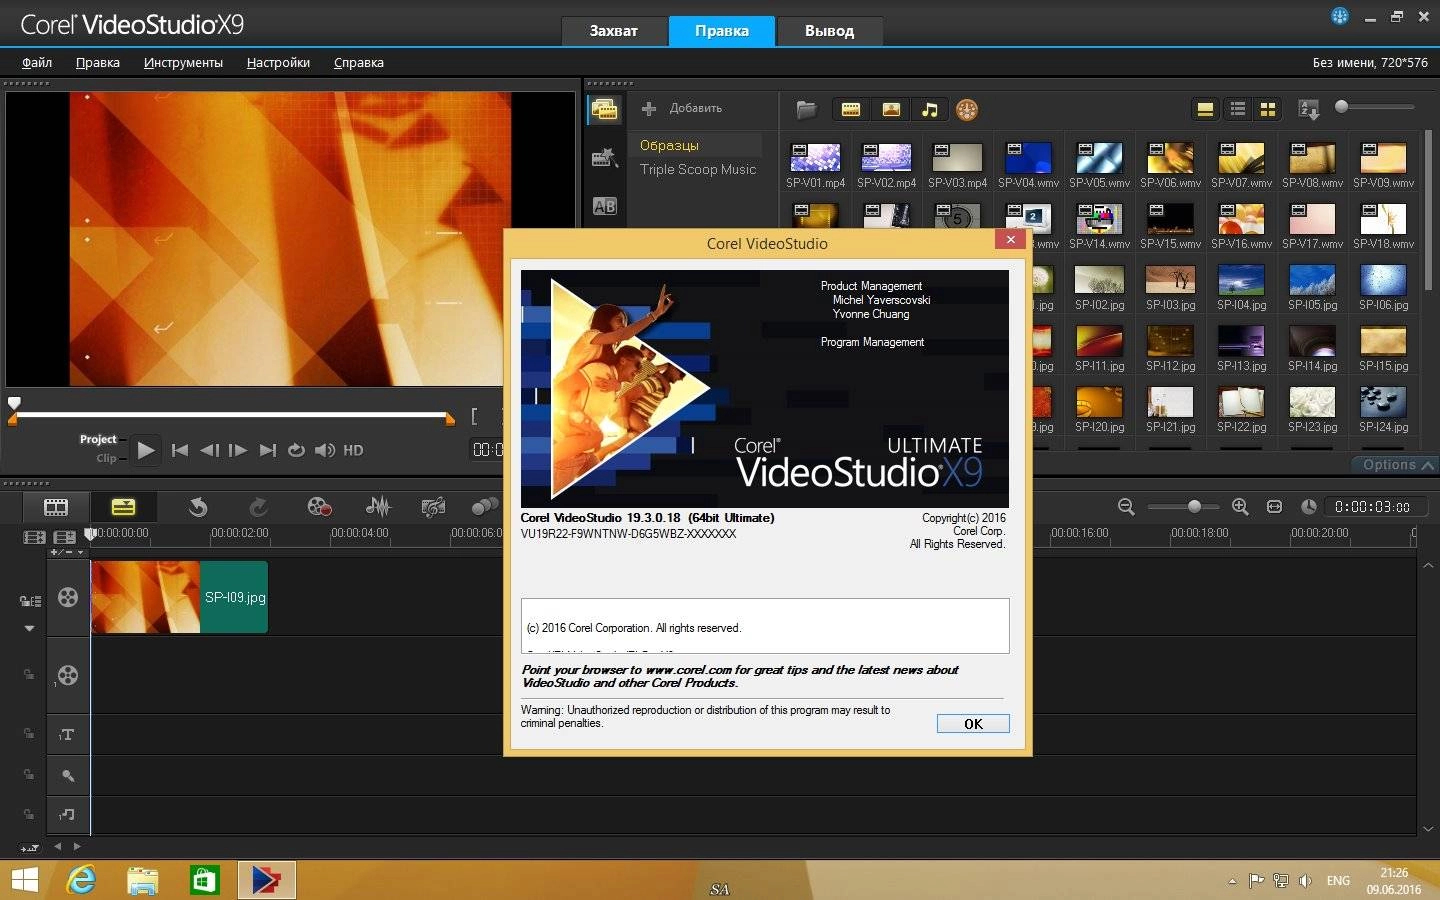Jump to the preview start (Home)

coord(180,450)
